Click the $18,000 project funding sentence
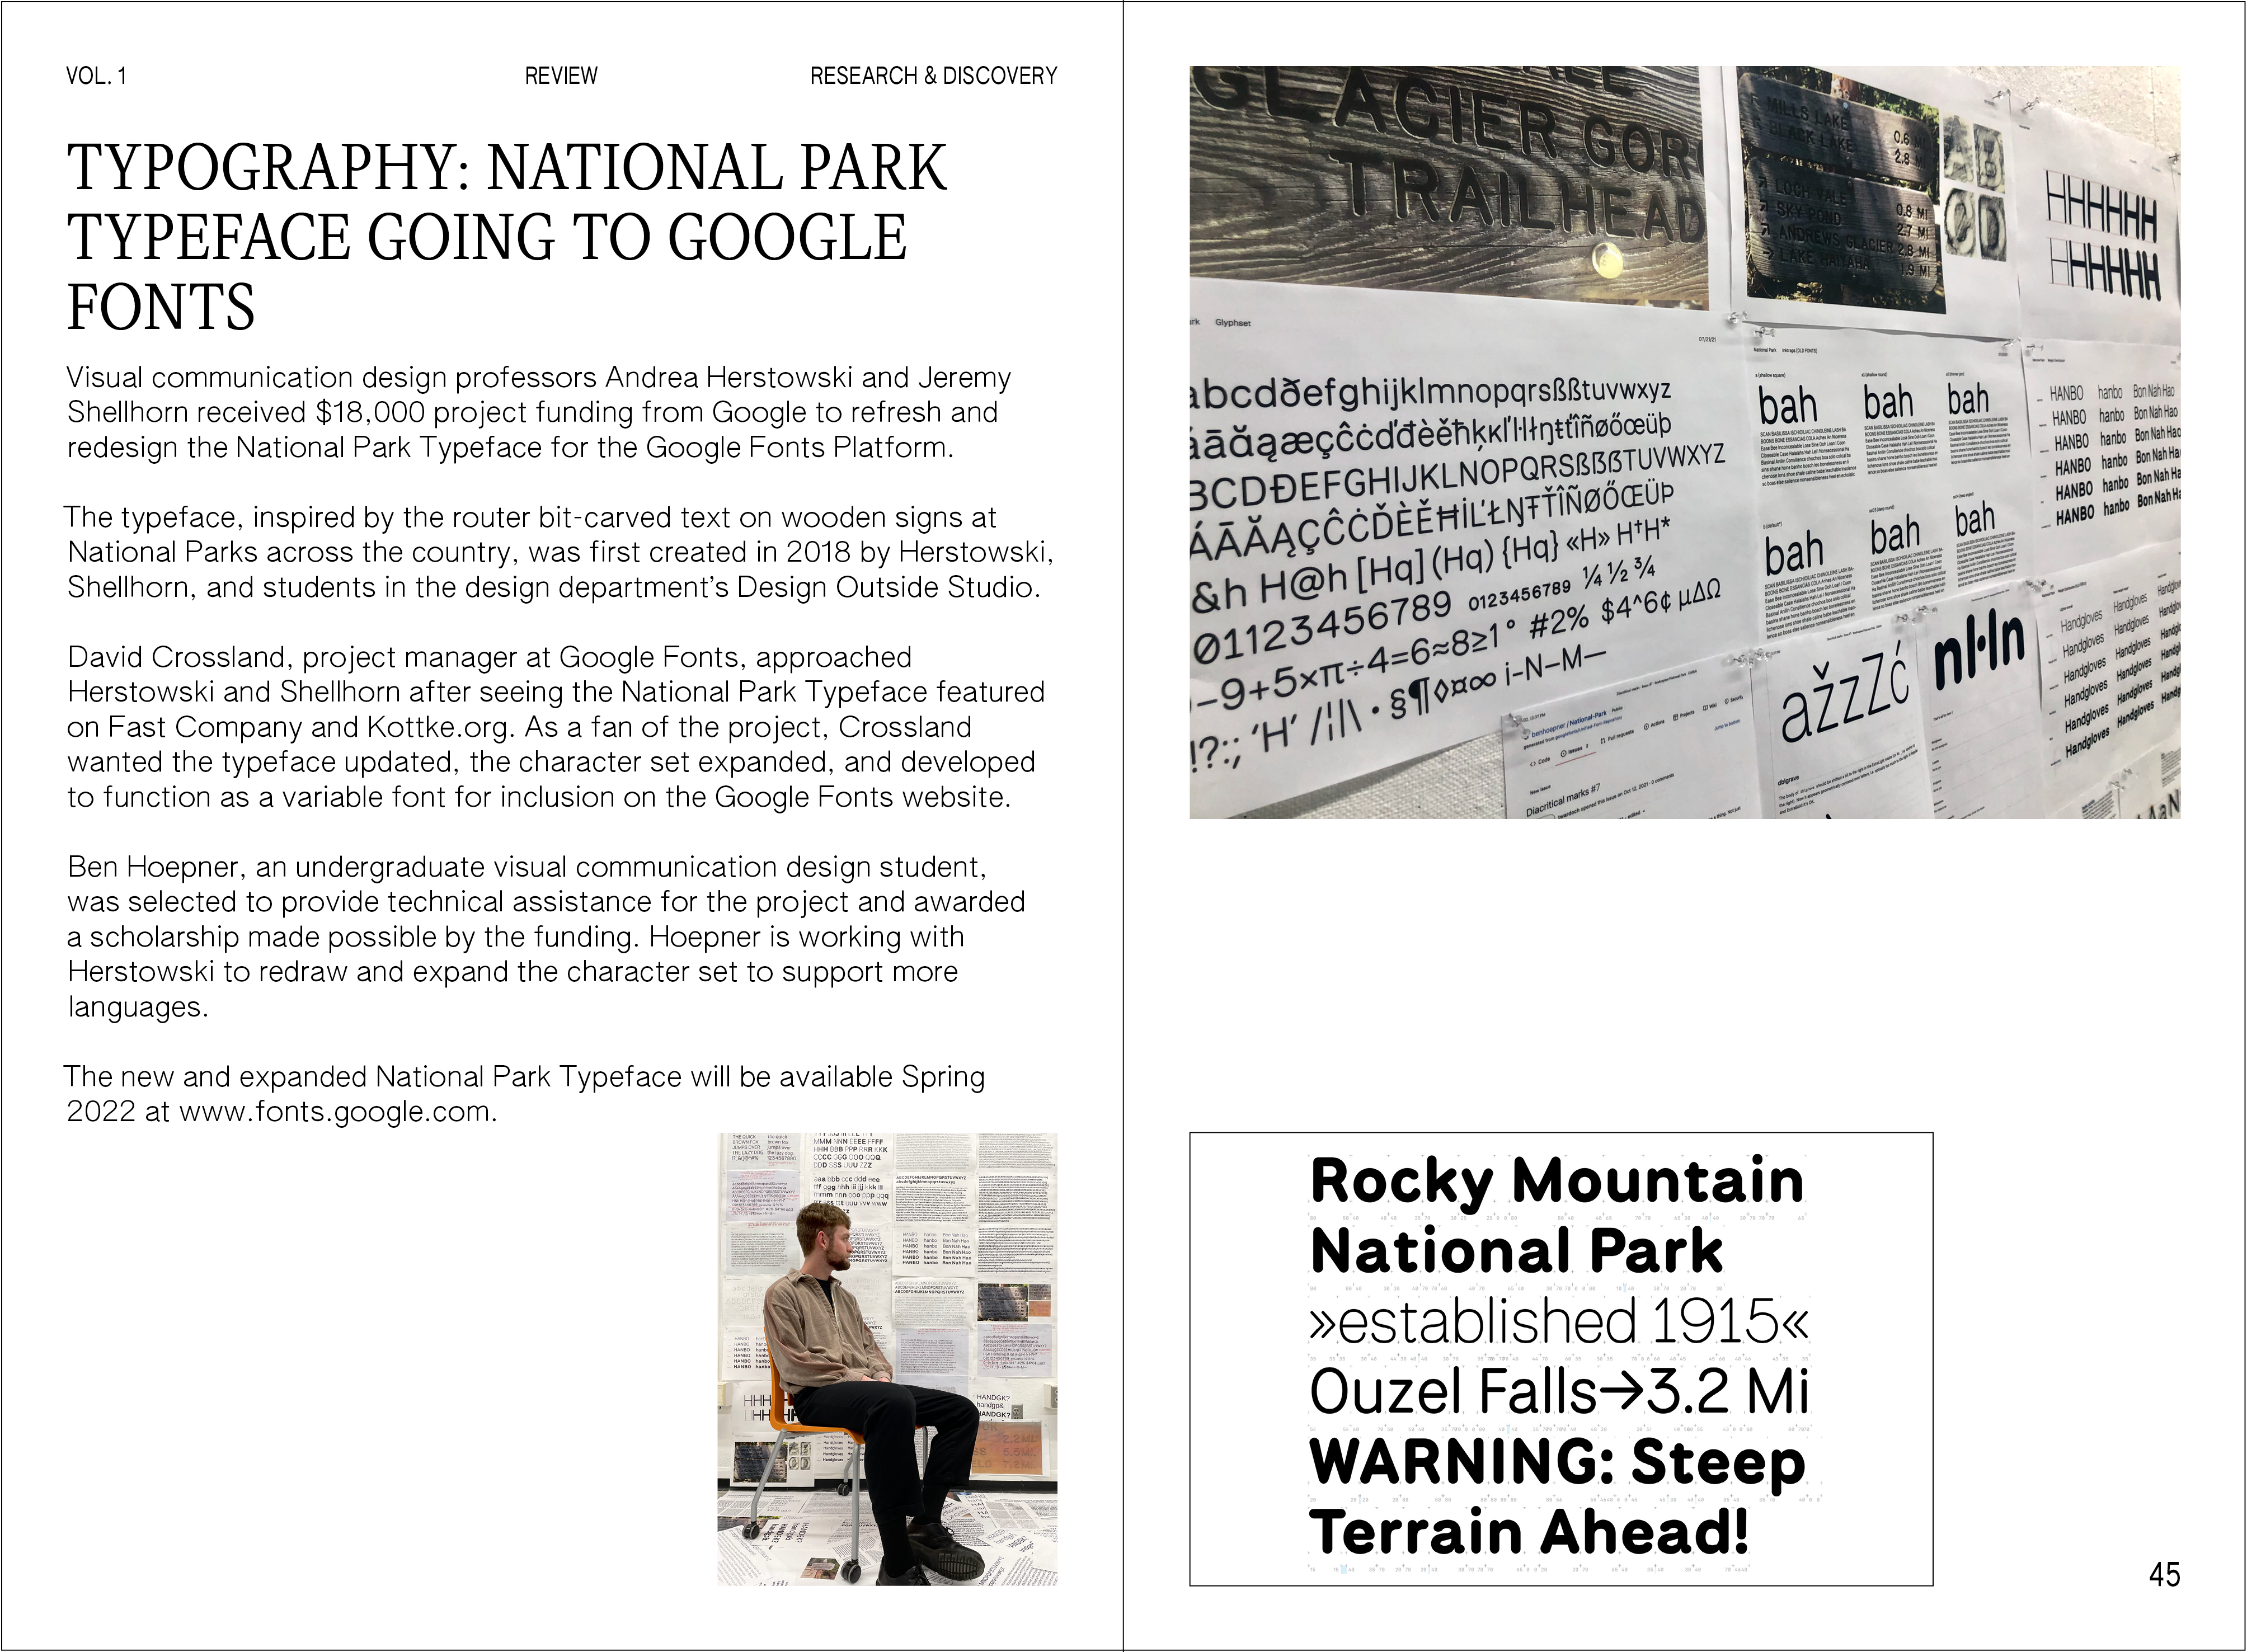Image resolution: width=2247 pixels, height=1652 pixels. 538,412
